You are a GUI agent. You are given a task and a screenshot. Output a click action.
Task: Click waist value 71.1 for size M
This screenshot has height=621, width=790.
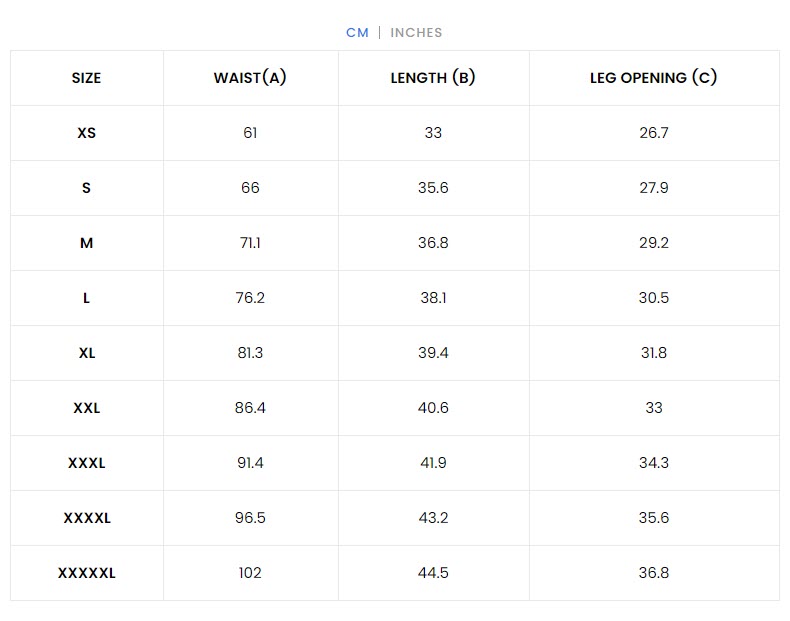250,243
